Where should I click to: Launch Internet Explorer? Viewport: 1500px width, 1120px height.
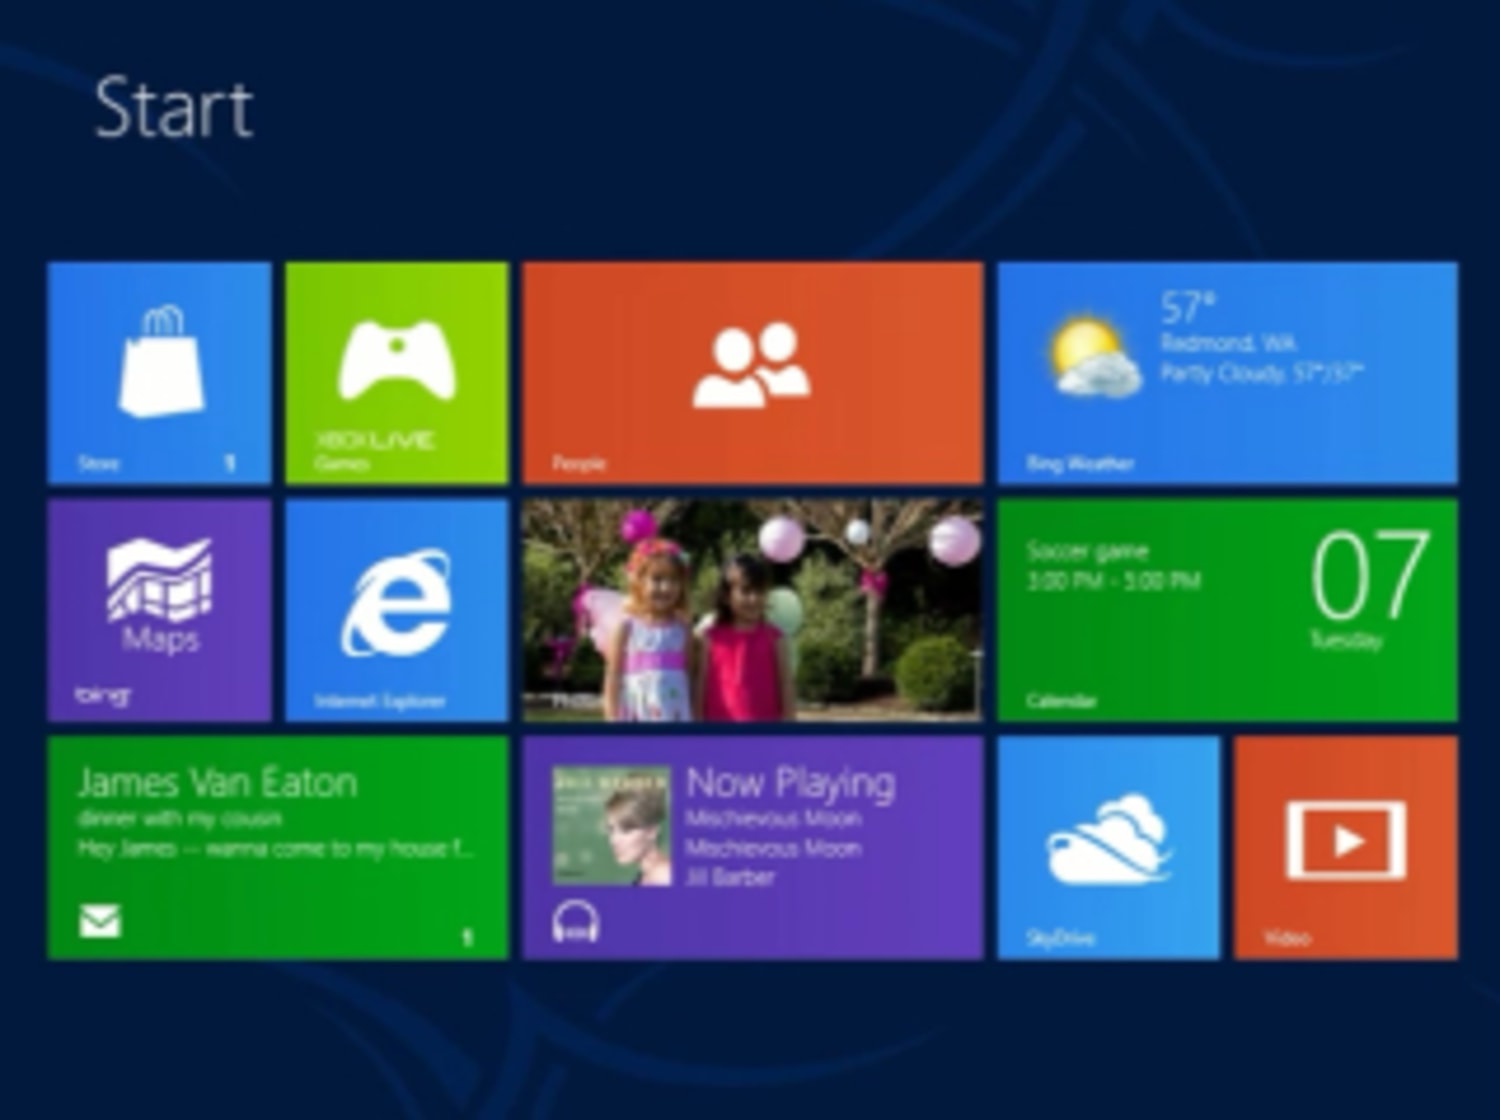tap(396, 609)
